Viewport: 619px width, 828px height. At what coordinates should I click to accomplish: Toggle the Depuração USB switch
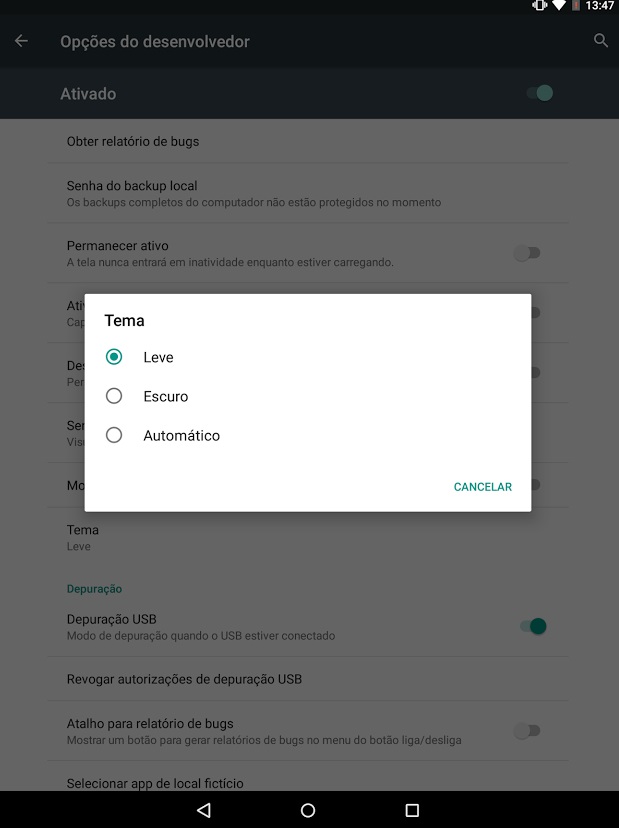[533, 626]
